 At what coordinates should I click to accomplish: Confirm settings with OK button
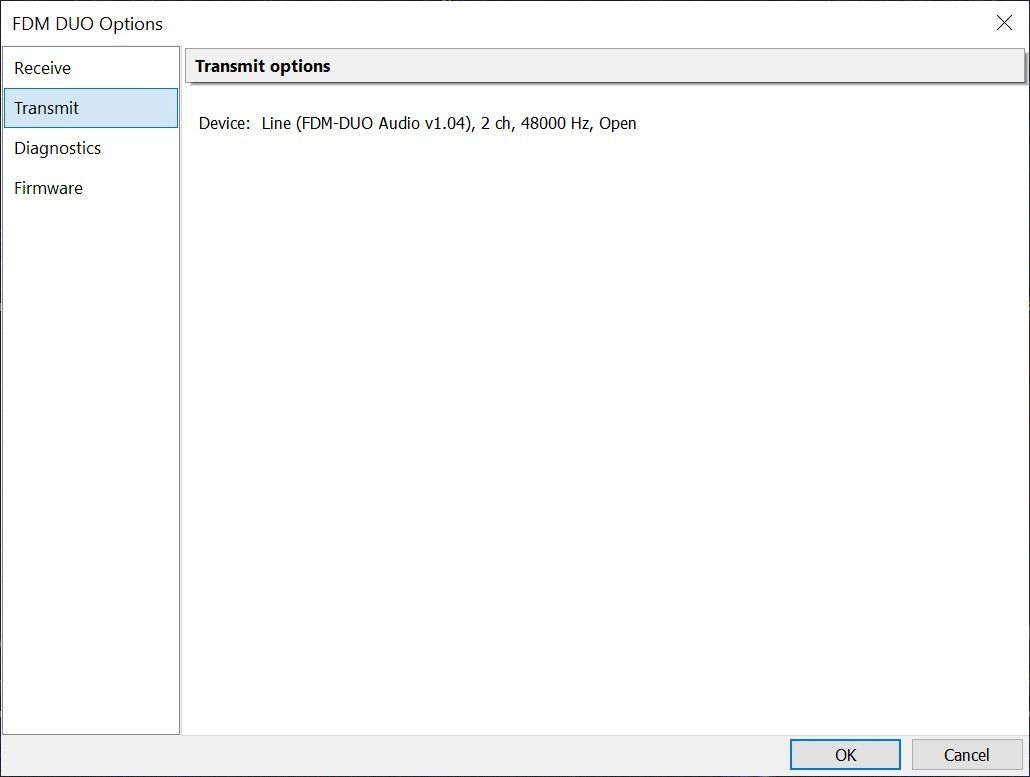[x=845, y=755]
